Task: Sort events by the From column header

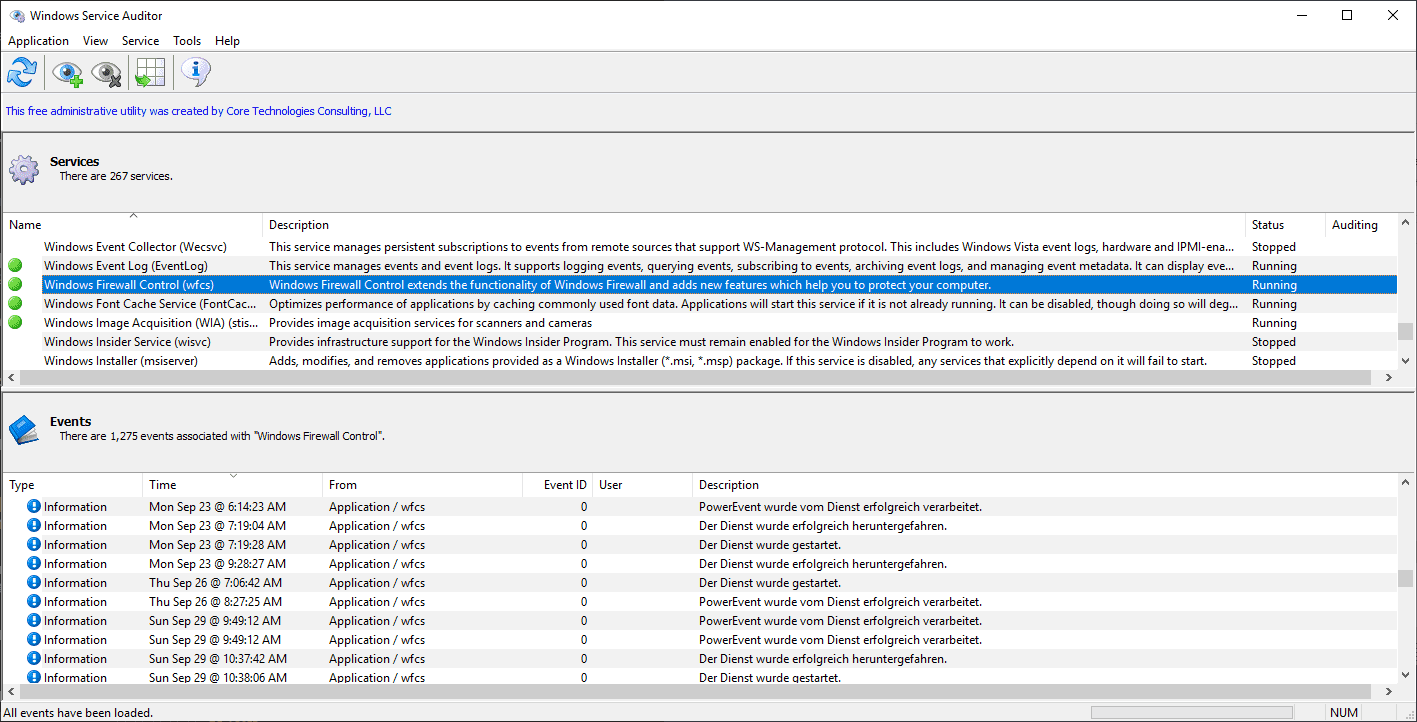Action: click(422, 485)
